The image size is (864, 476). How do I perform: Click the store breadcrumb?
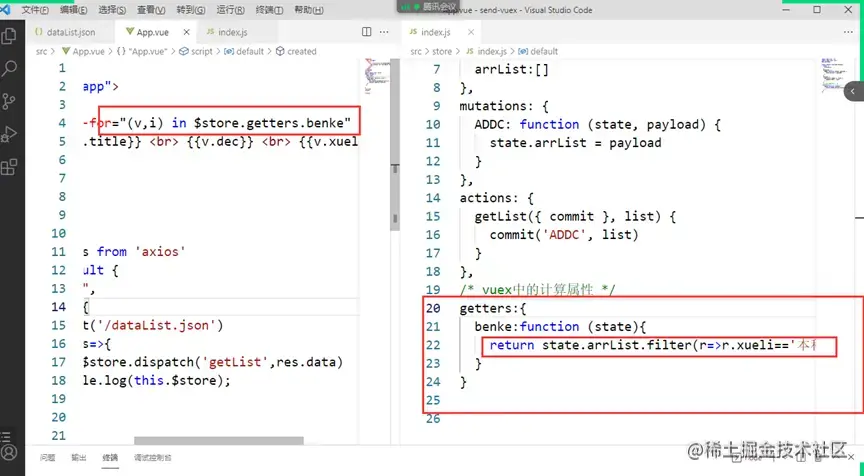tap(442, 51)
